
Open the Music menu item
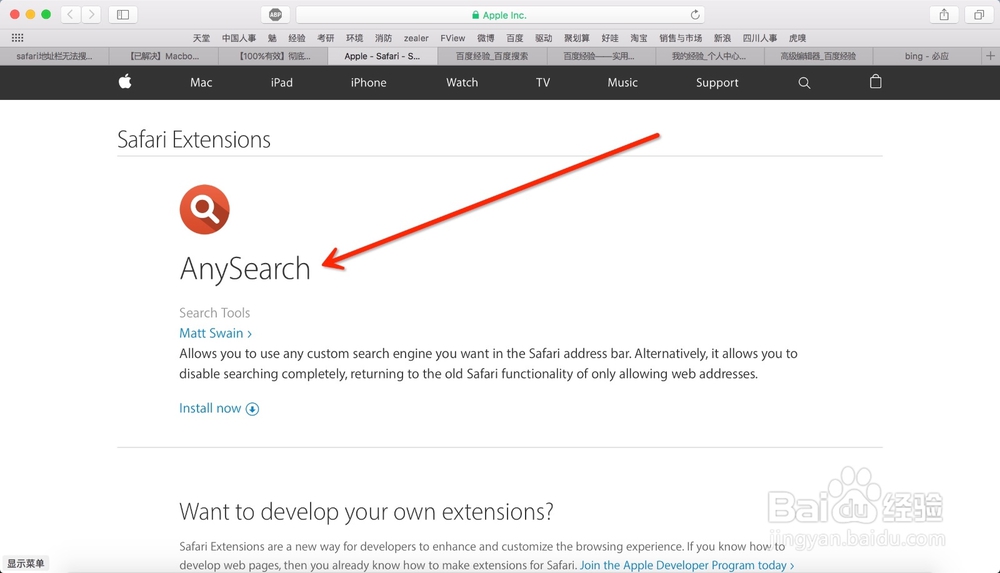[x=622, y=82]
